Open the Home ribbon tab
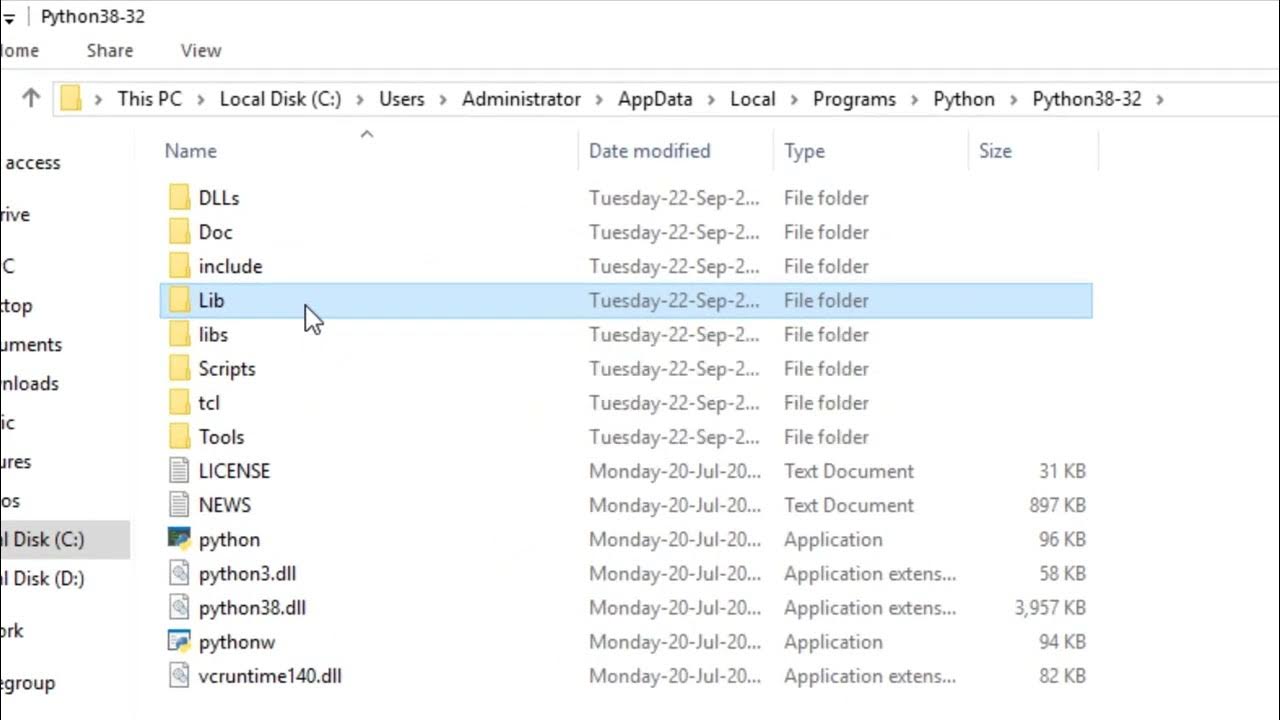1280x720 pixels. pos(19,50)
